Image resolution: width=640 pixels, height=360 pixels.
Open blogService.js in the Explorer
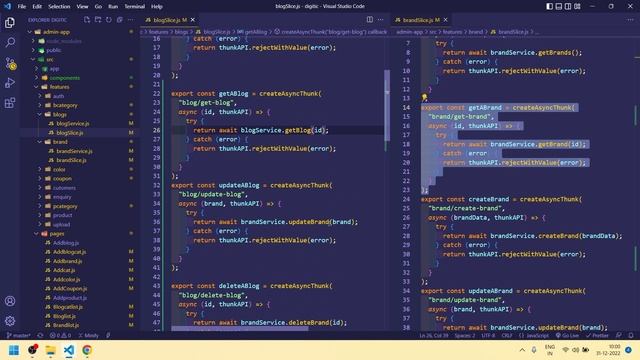point(73,123)
